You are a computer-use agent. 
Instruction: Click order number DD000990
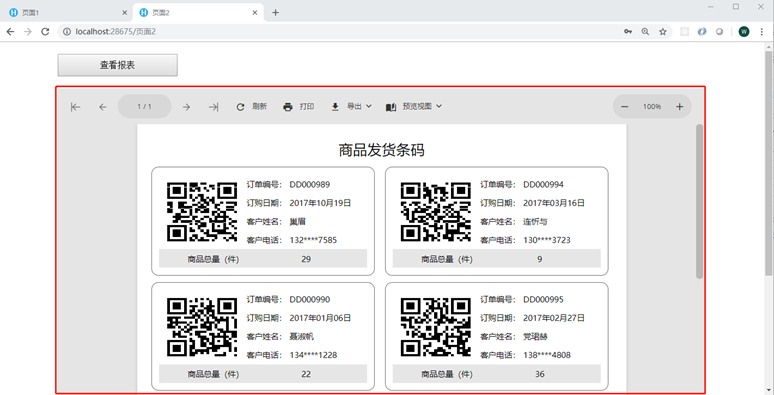[x=310, y=300]
